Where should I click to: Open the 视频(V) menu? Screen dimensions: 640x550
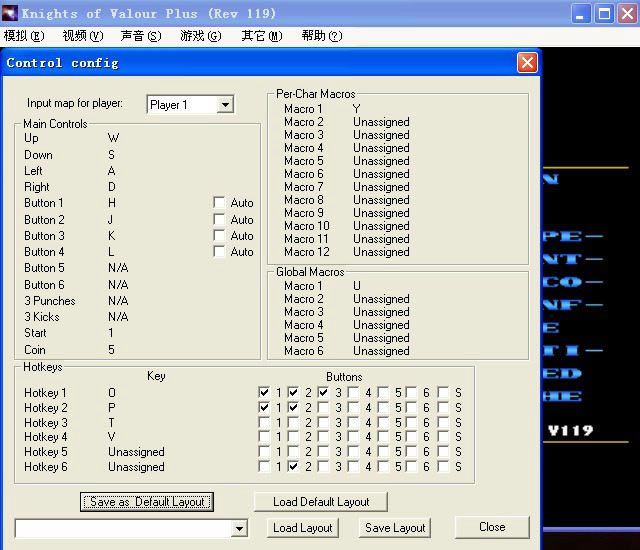pos(82,36)
